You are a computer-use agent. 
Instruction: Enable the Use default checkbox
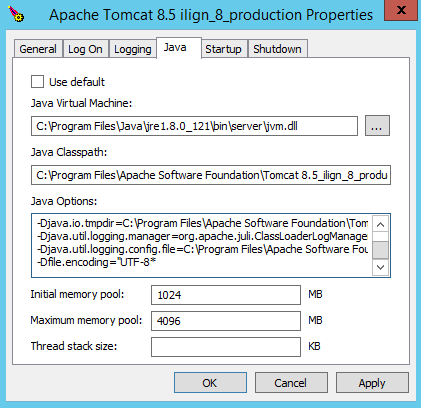pos(37,82)
